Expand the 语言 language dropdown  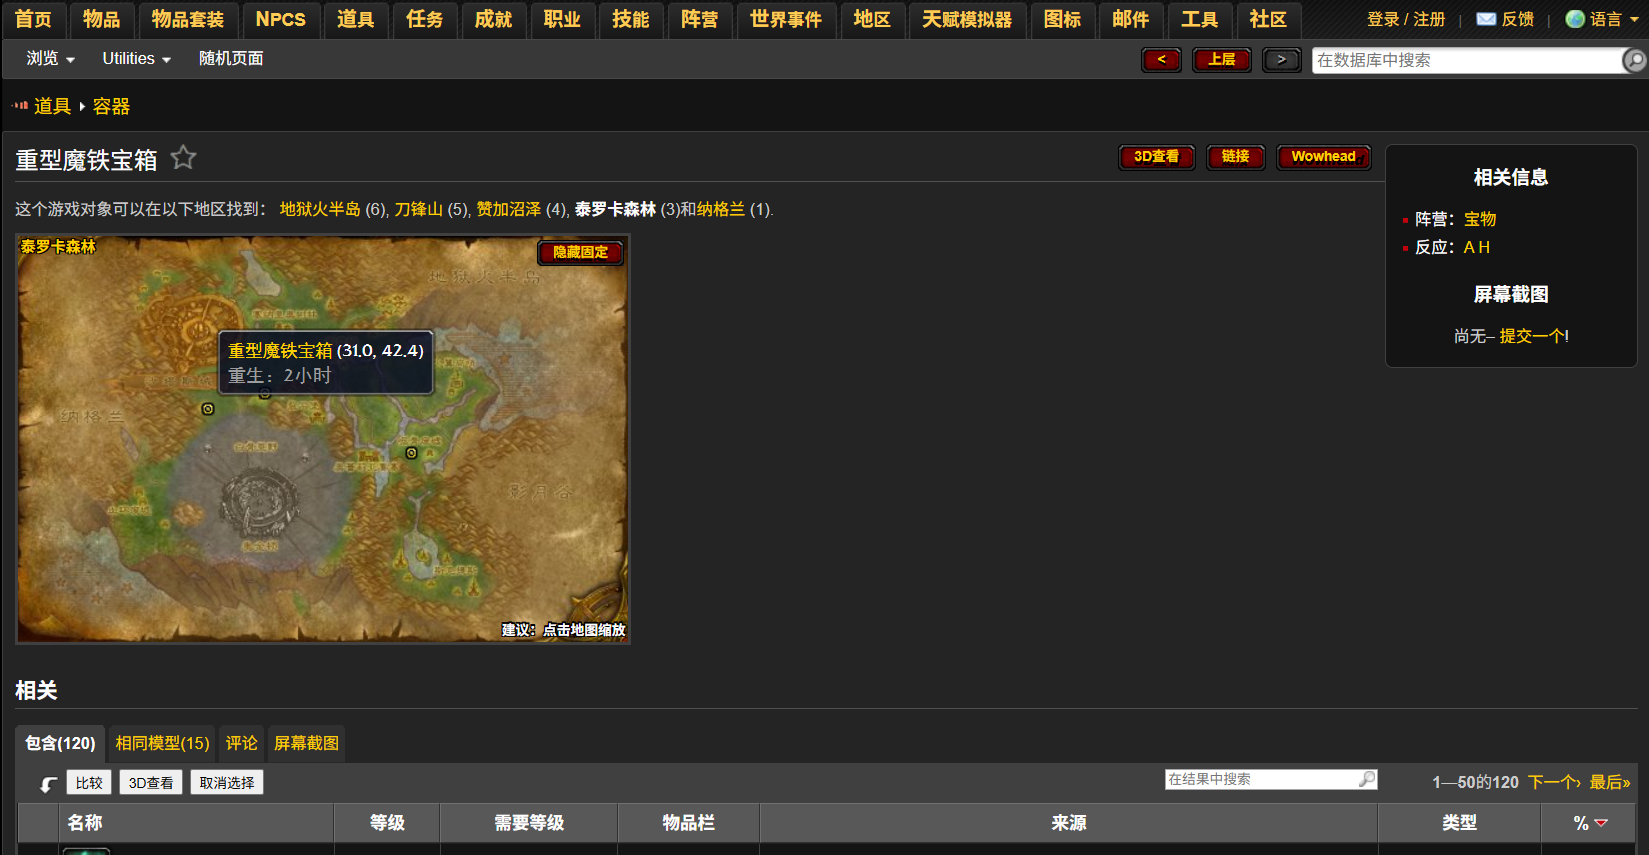pyautogui.click(x=1602, y=19)
